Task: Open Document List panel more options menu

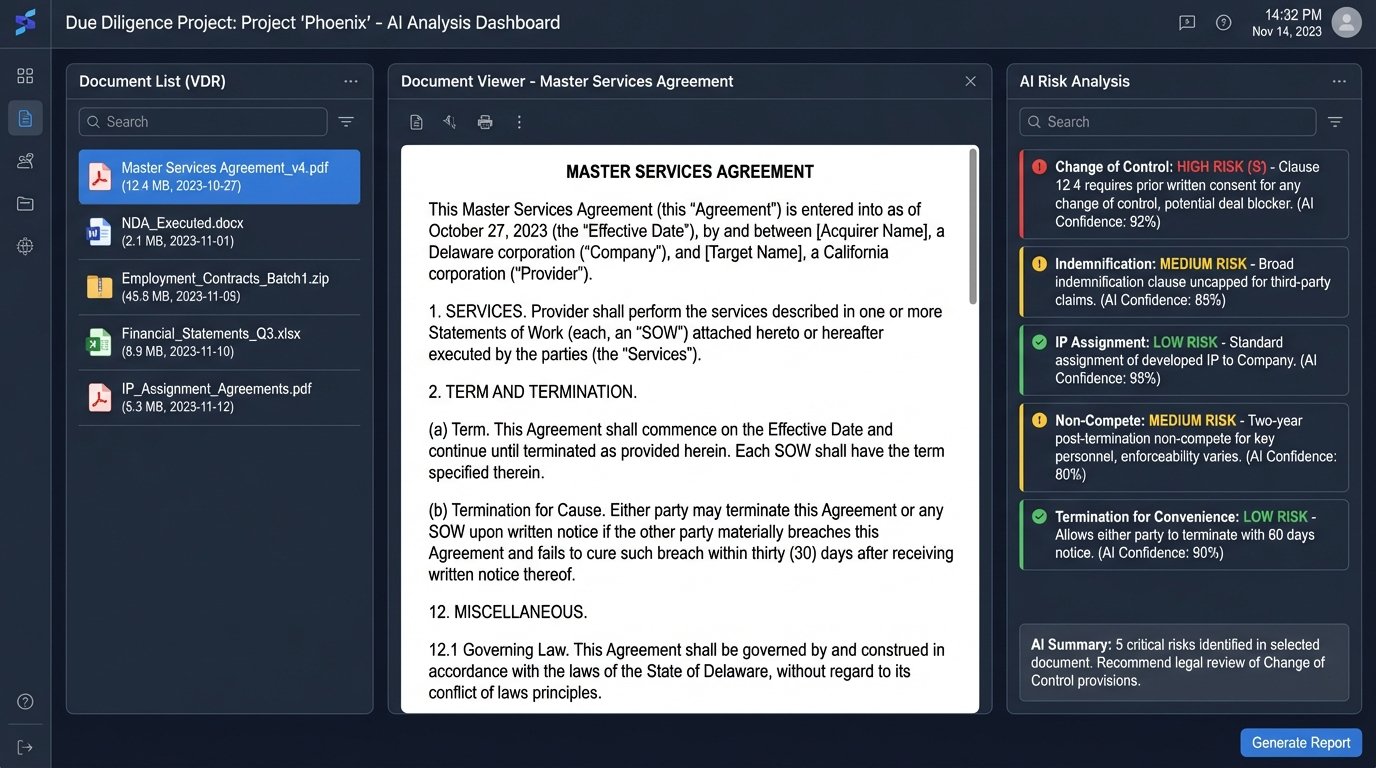Action: click(x=350, y=82)
